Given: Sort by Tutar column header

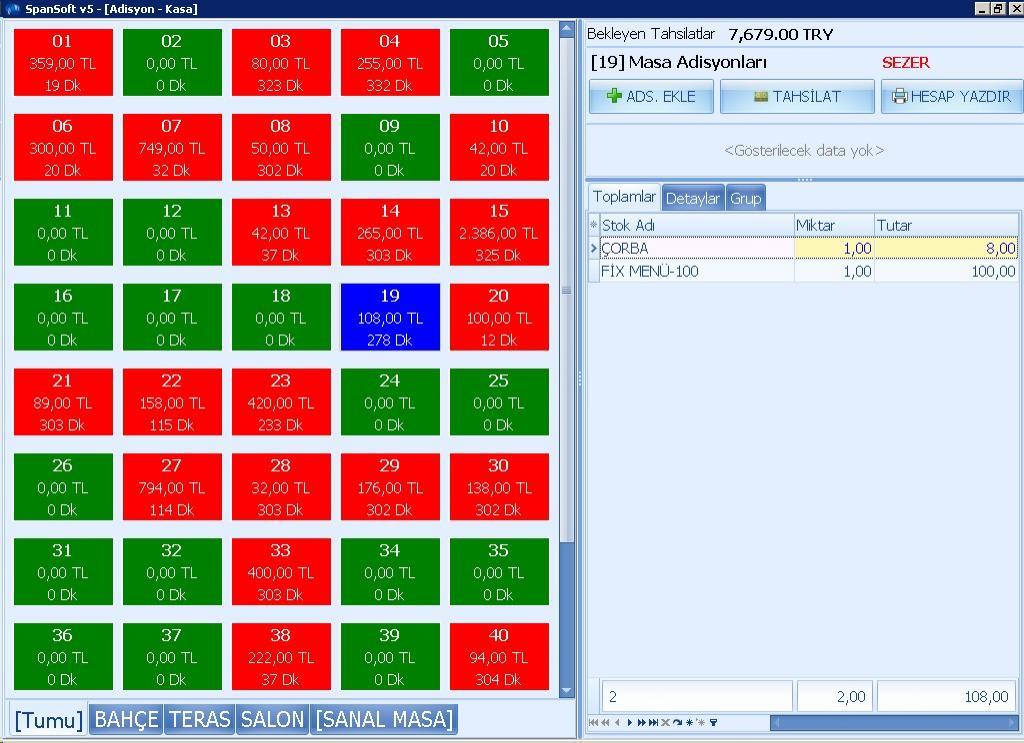Looking at the screenshot, I should (946, 225).
